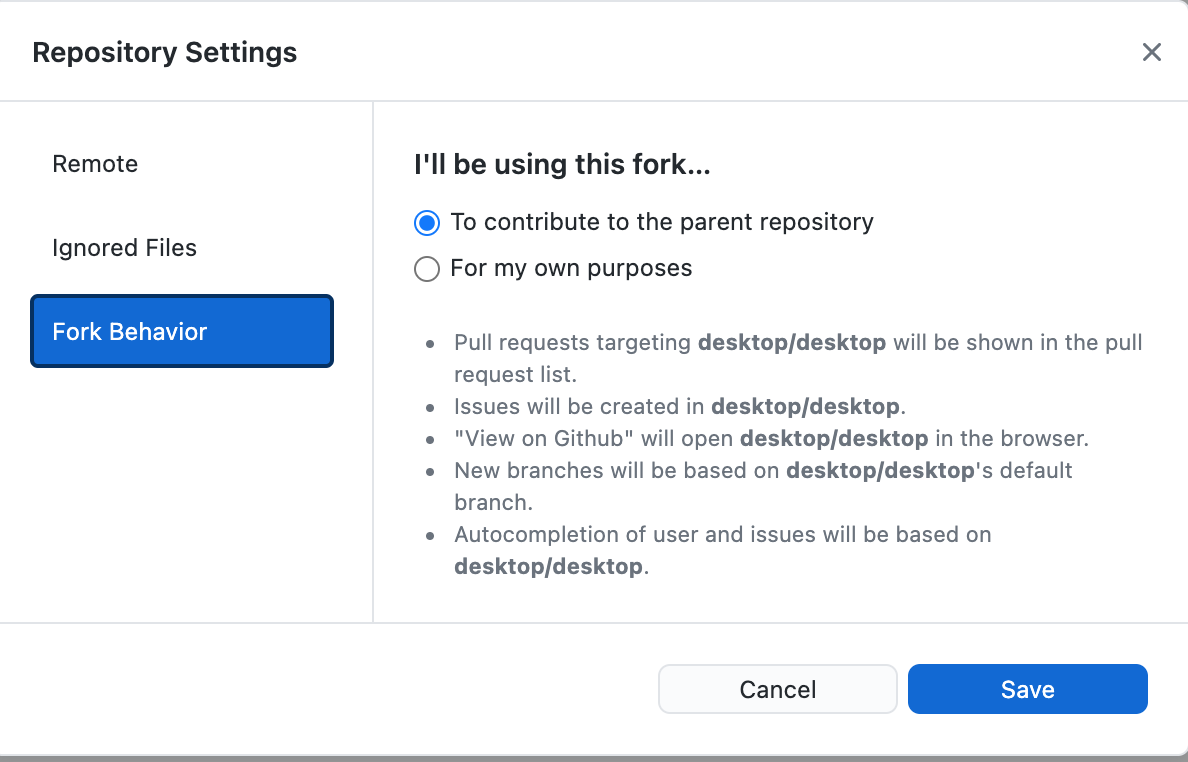
Task: Save the repository settings
Action: tap(1027, 689)
